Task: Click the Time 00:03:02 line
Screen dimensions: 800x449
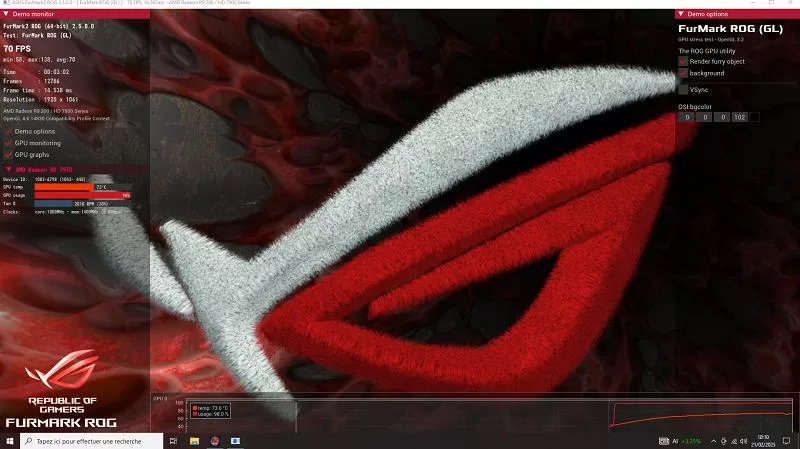Action: point(36,72)
